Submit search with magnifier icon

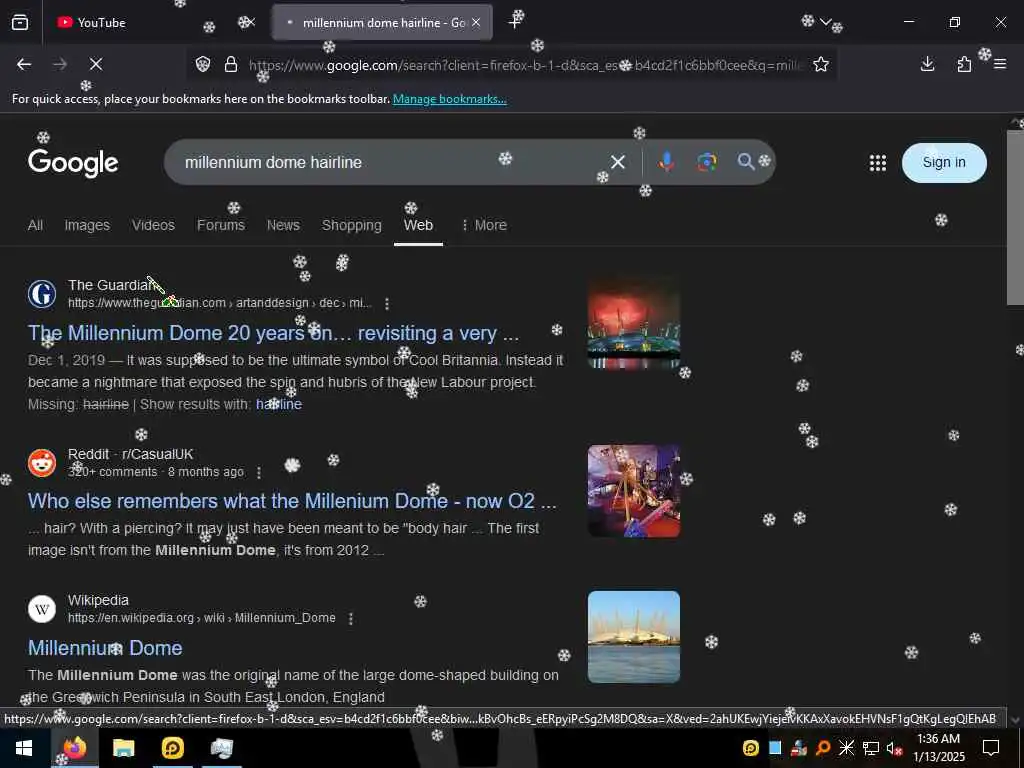746,161
